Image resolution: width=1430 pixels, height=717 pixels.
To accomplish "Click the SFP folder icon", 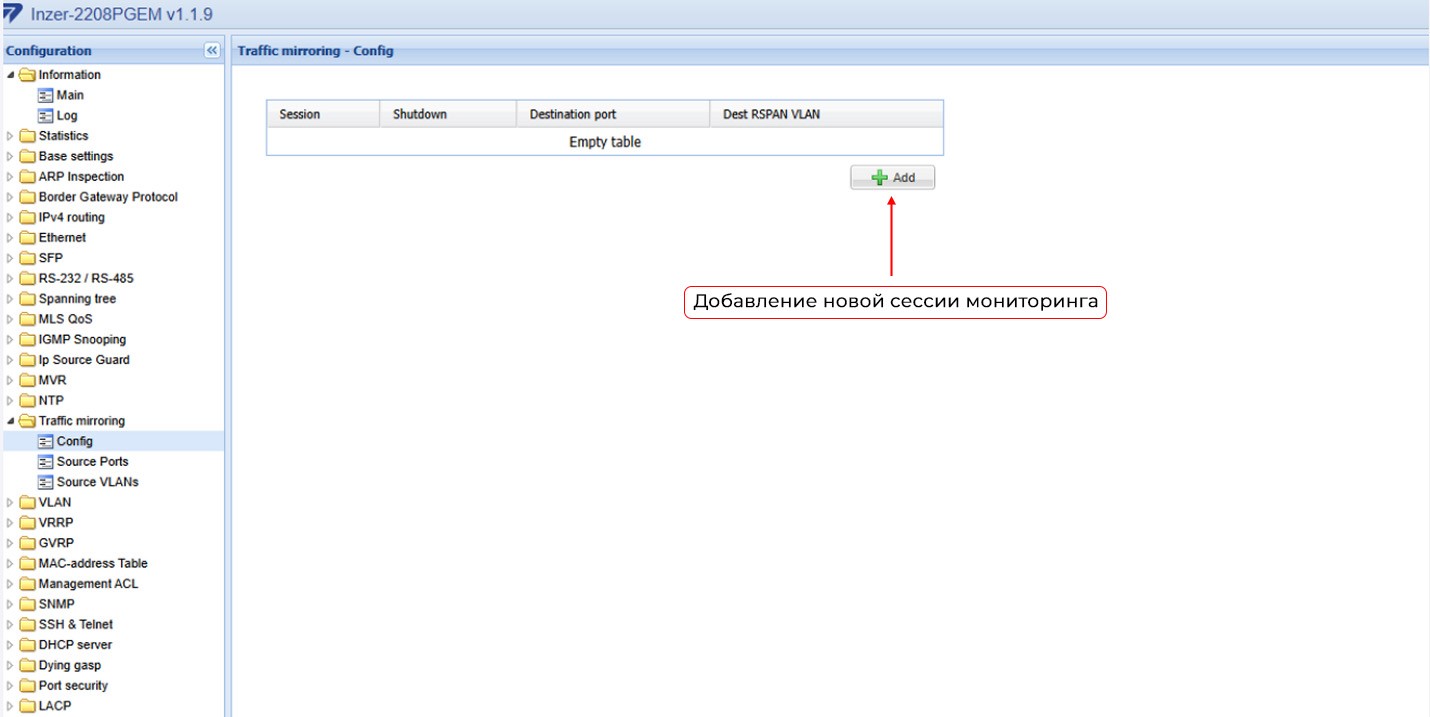I will 27,258.
